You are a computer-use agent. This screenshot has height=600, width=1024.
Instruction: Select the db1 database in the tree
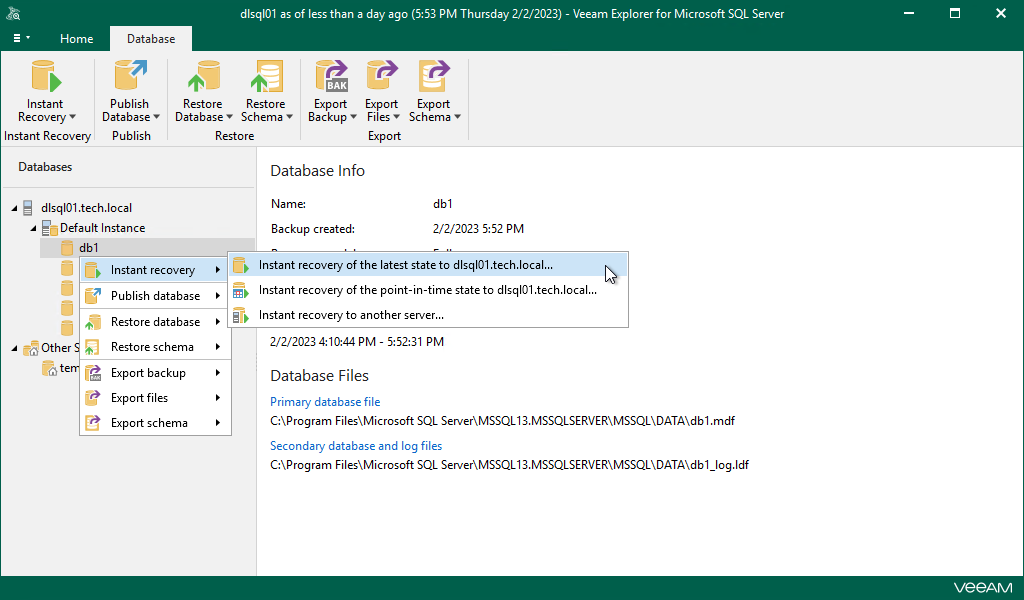coord(89,247)
